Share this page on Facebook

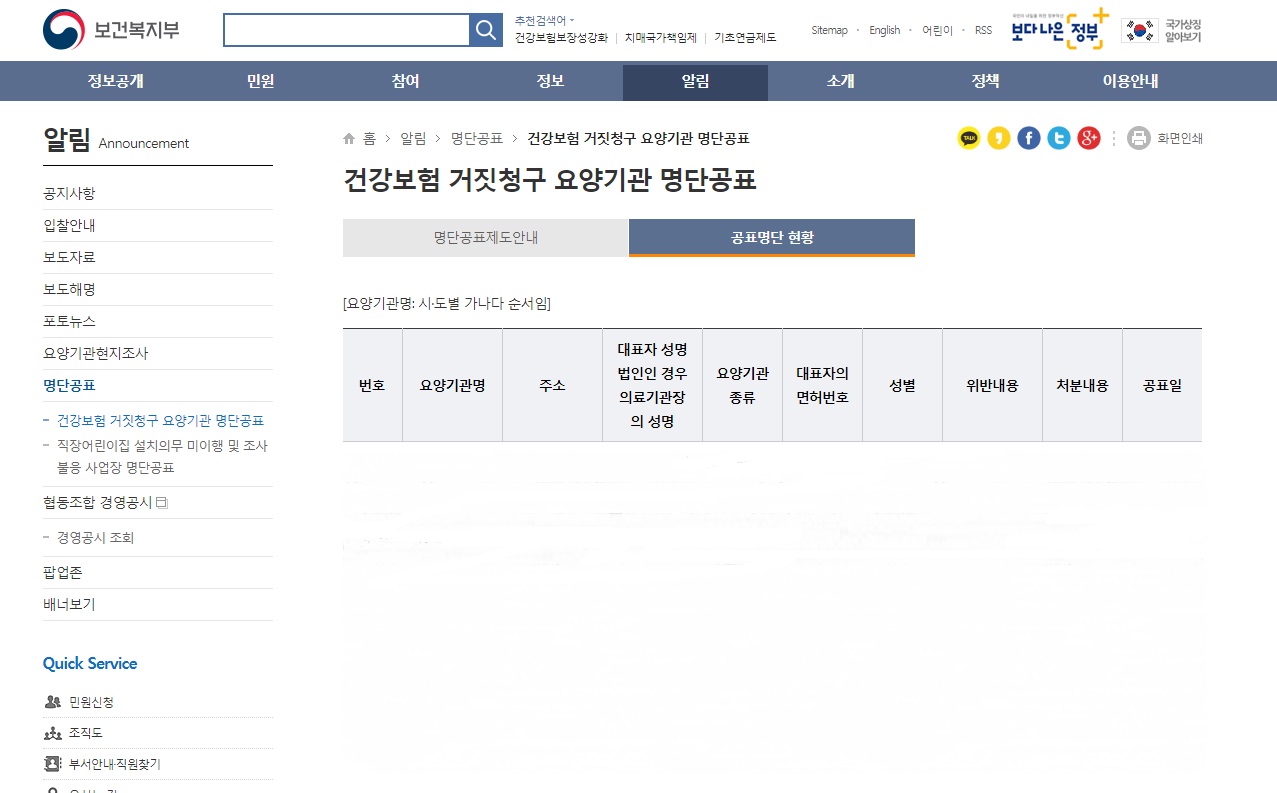click(x=1029, y=138)
